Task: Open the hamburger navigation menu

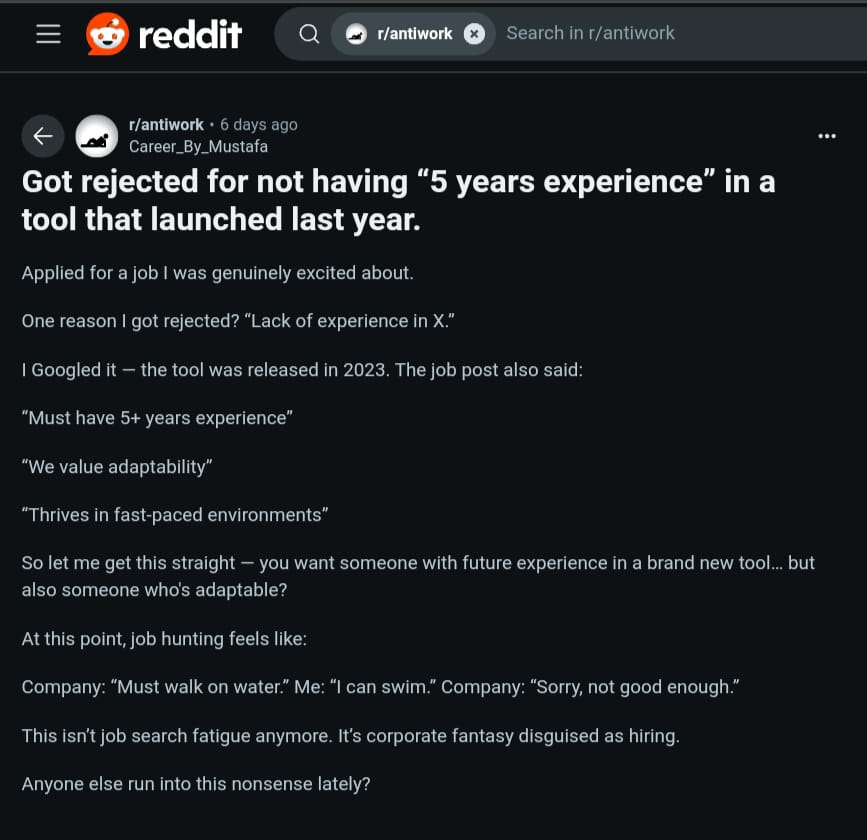Action: pos(49,34)
